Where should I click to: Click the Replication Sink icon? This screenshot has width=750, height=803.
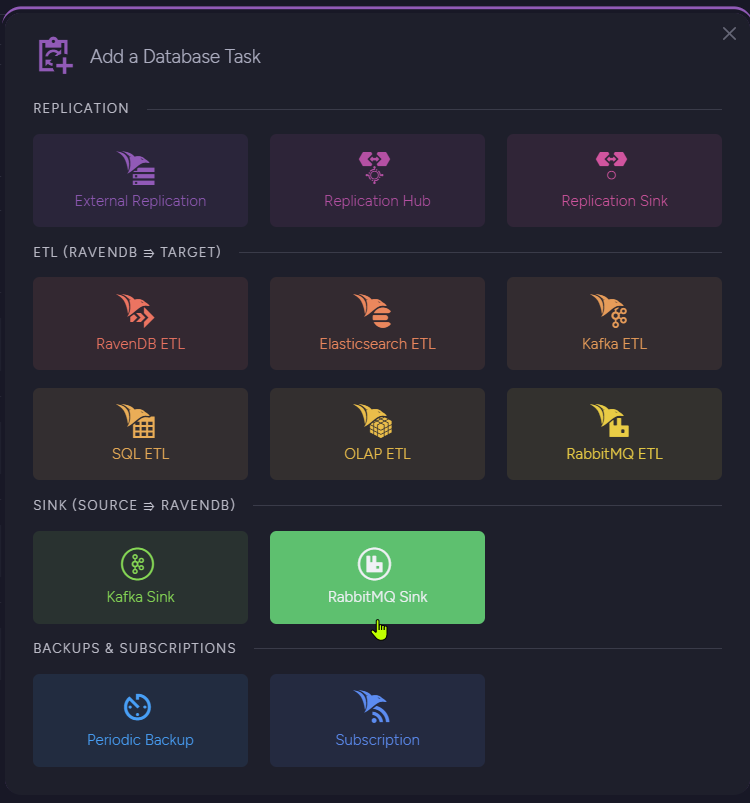[x=611, y=165]
